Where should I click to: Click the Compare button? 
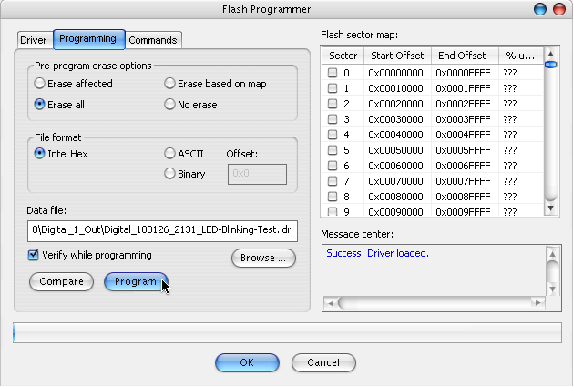click(61, 282)
